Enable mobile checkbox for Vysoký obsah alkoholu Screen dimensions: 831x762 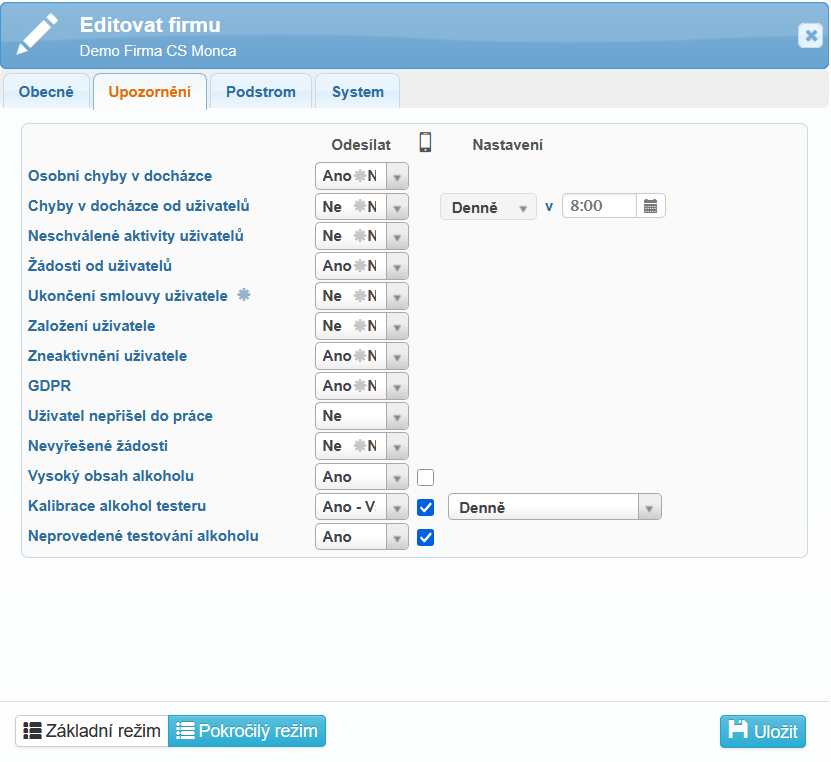[425, 477]
